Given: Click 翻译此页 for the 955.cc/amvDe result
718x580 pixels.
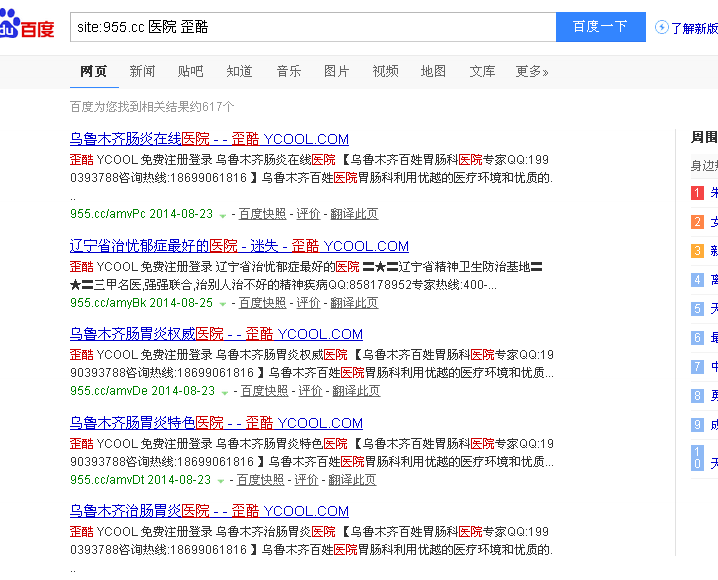Looking at the screenshot, I should click(x=356, y=390).
